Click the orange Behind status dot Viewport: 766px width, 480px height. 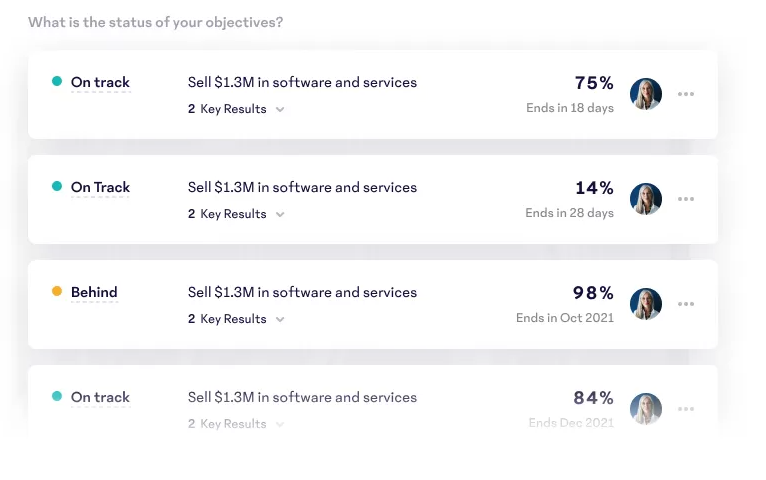(x=57, y=292)
